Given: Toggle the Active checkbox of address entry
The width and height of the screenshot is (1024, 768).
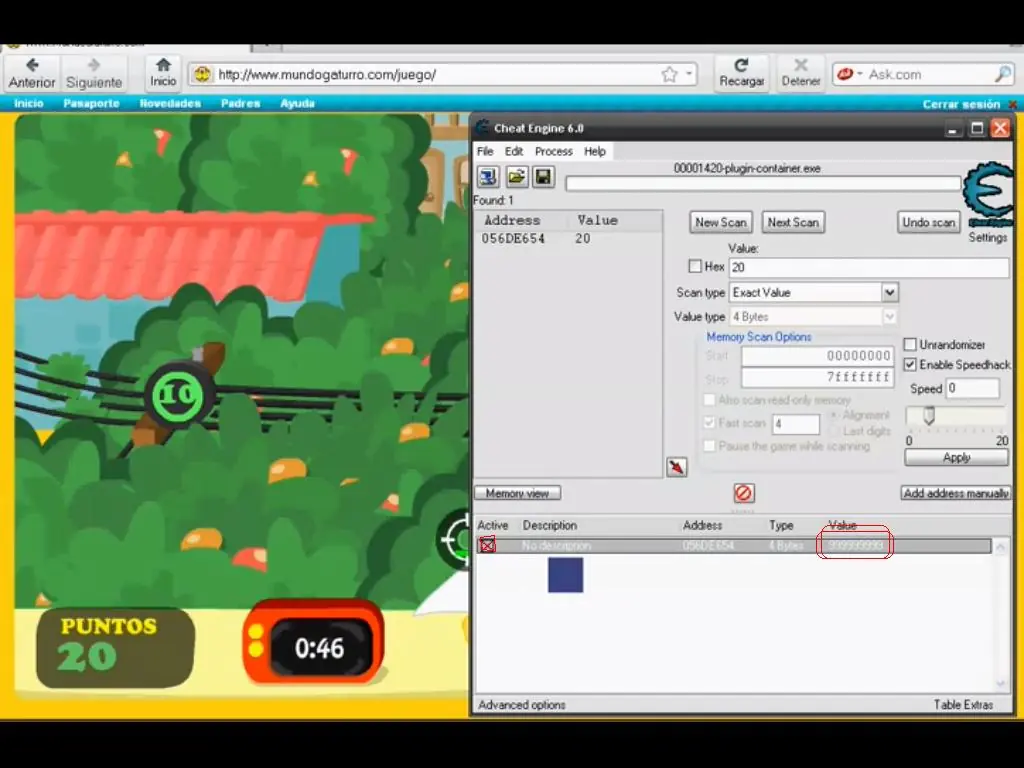Looking at the screenshot, I should [487, 545].
